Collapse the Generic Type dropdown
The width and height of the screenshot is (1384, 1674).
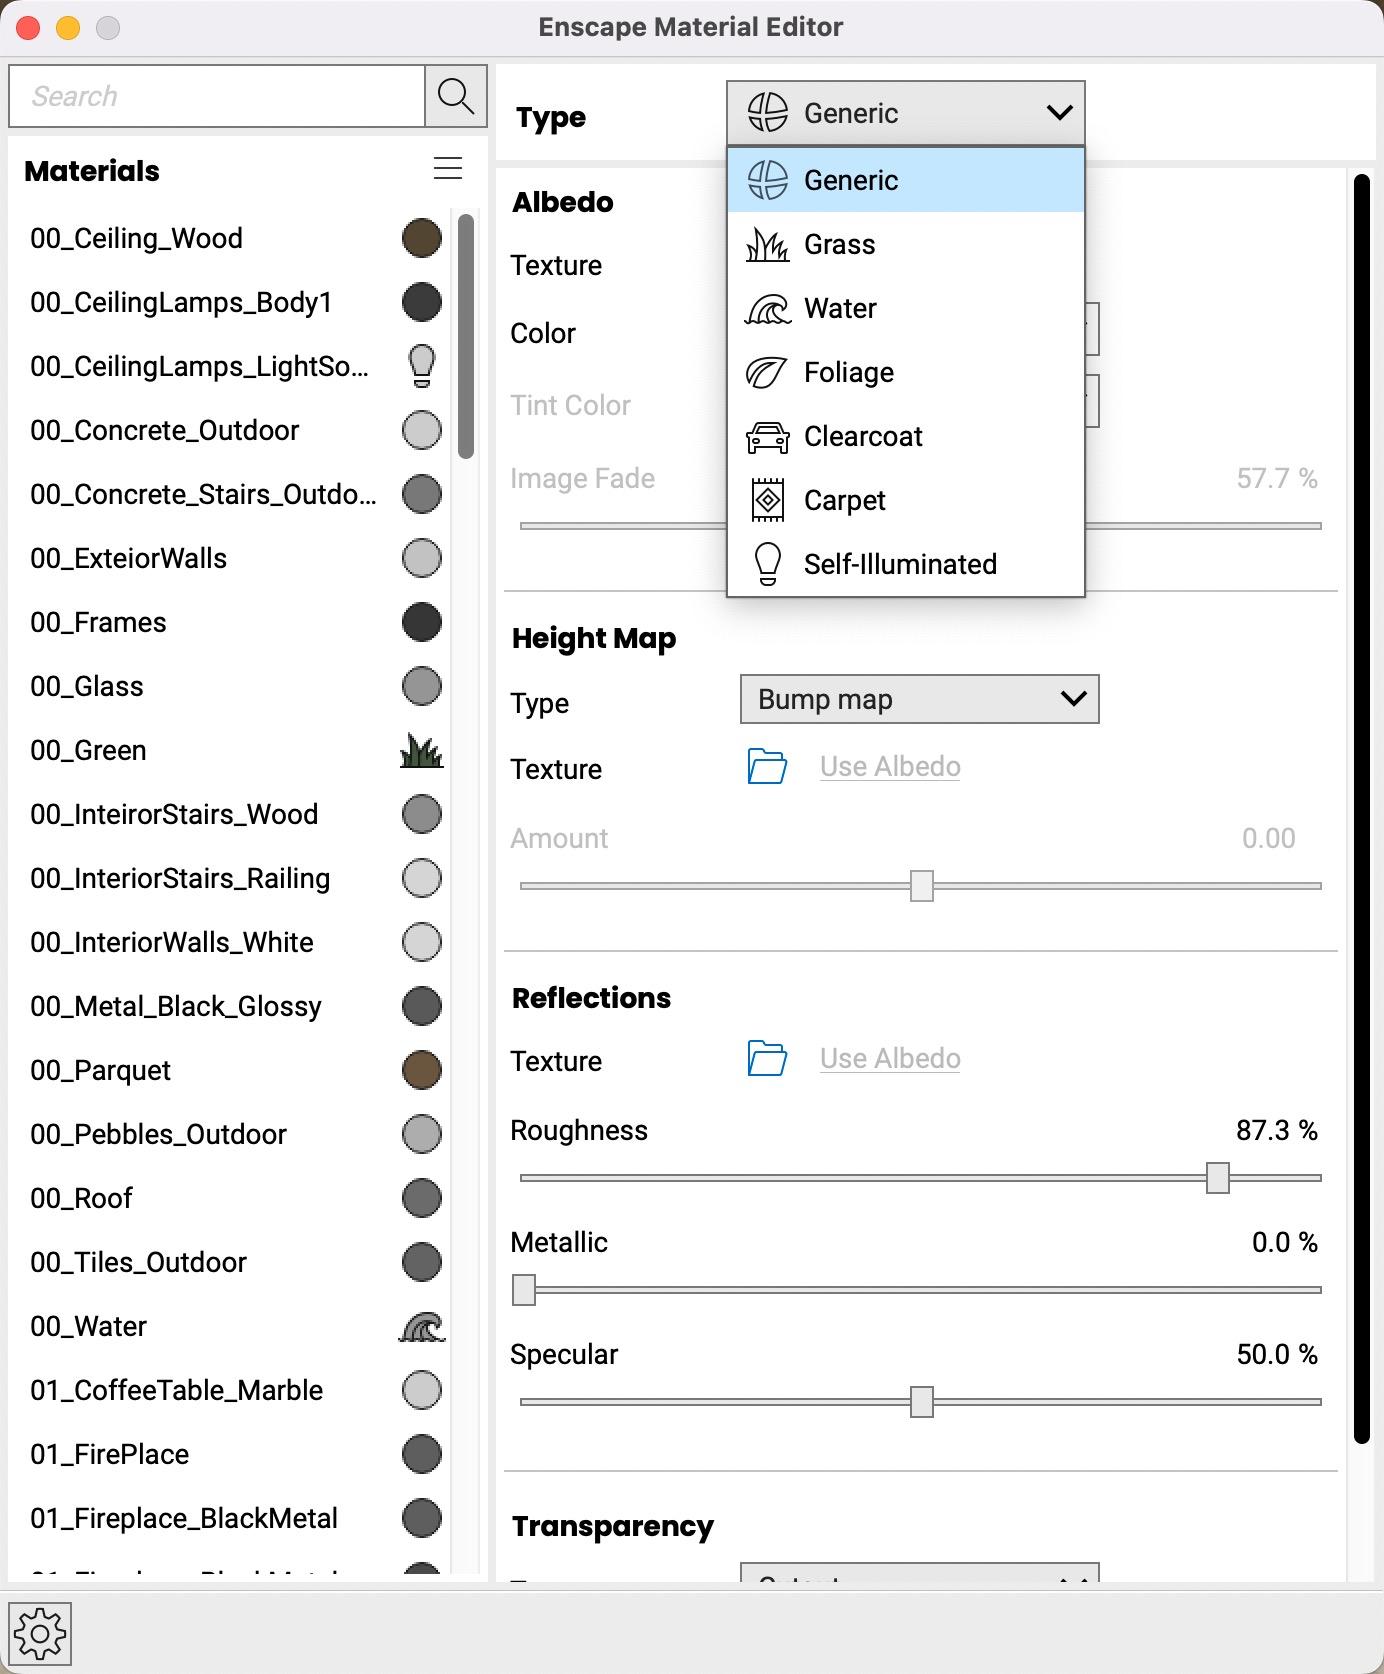[905, 113]
